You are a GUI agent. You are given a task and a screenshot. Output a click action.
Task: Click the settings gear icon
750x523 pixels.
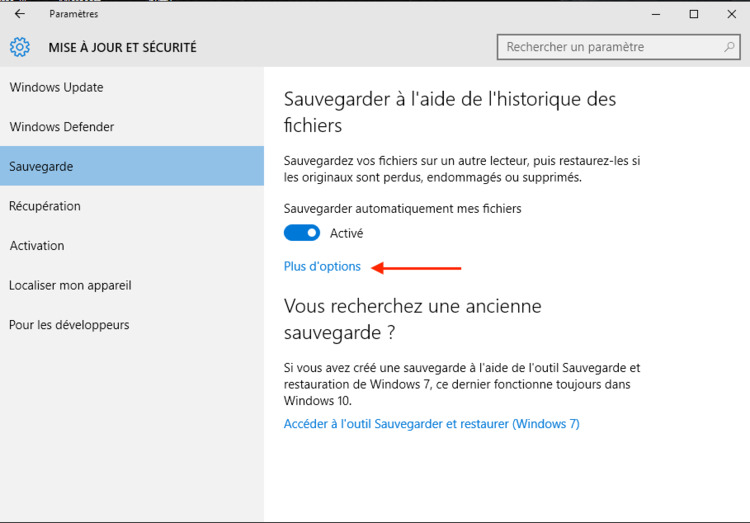pos(20,47)
